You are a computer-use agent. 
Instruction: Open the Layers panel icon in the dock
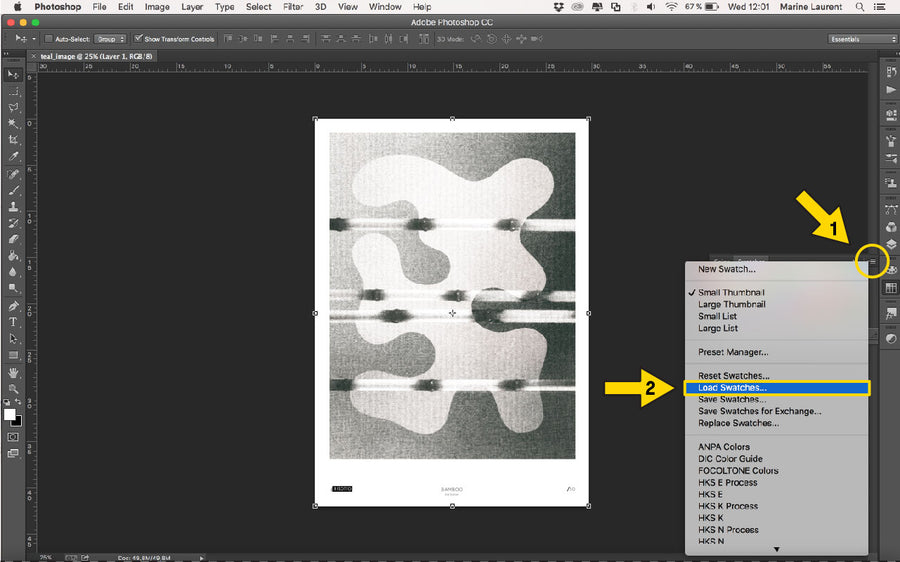pyautogui.click(x=891, y=244)
